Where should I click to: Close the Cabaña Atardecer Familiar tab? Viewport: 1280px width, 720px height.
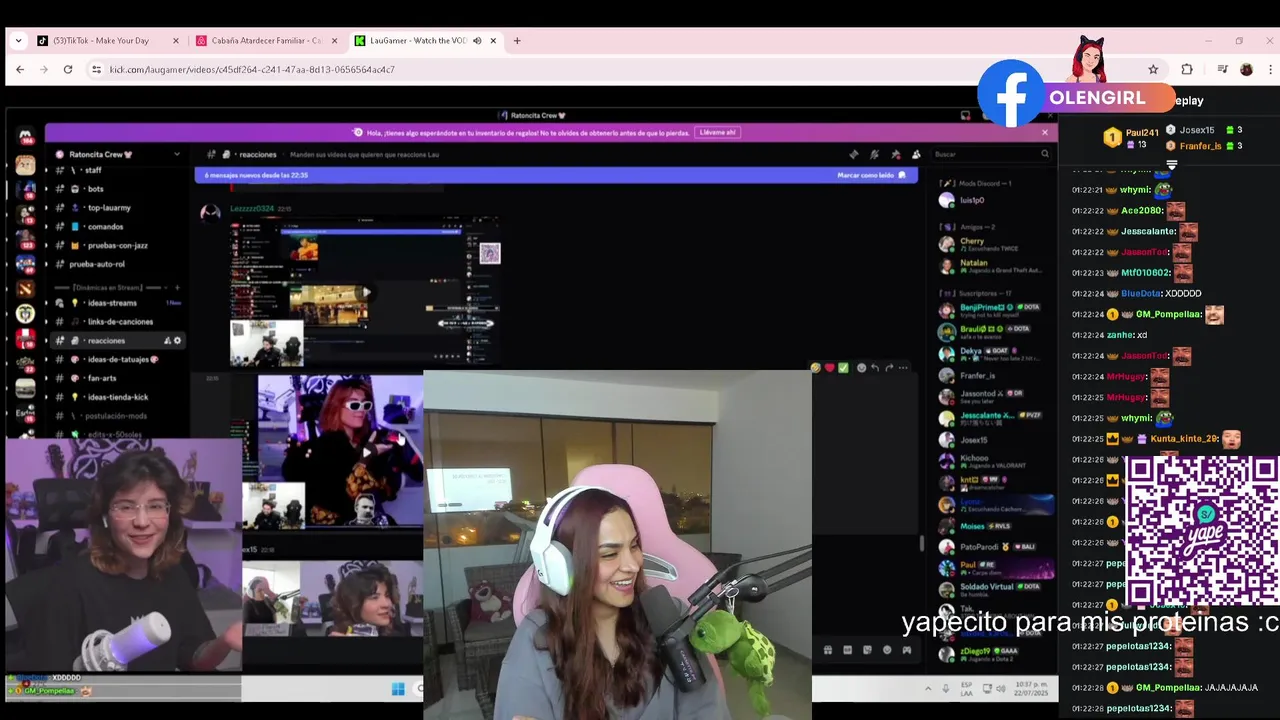[334, 41]
